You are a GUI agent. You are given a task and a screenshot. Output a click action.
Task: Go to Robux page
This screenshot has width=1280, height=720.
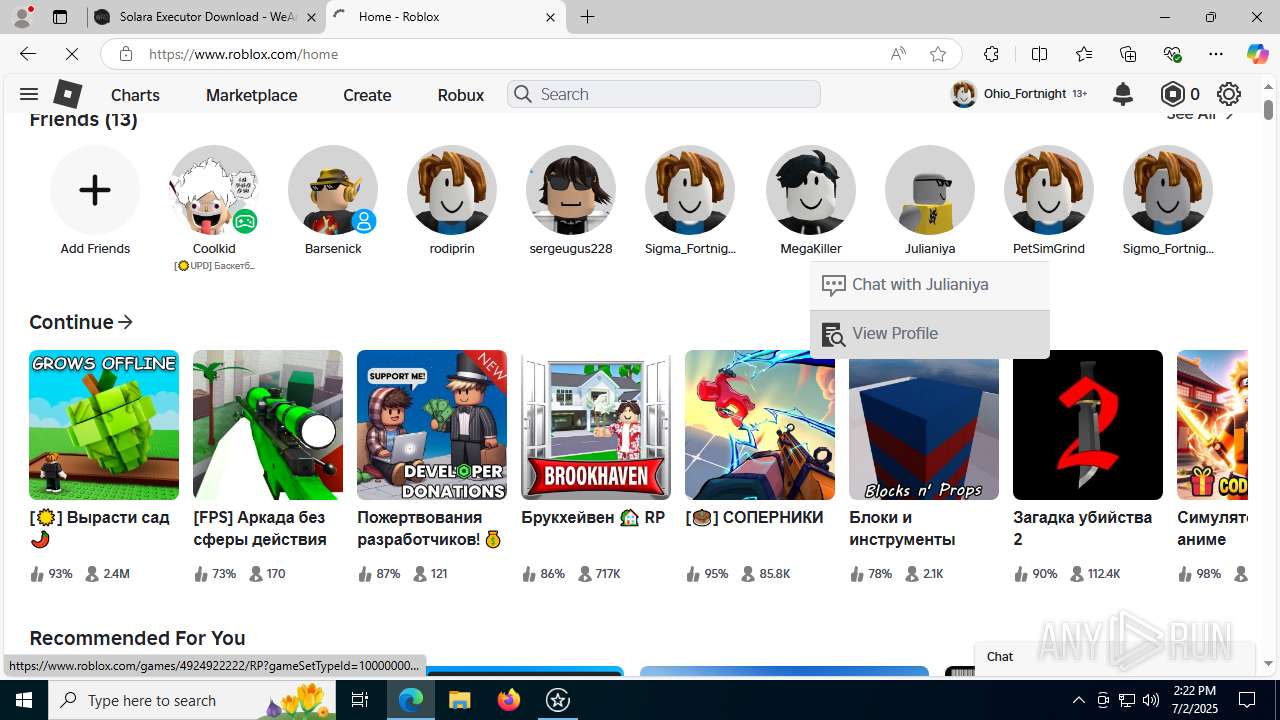pyautogui.click(x=461, y=95)
